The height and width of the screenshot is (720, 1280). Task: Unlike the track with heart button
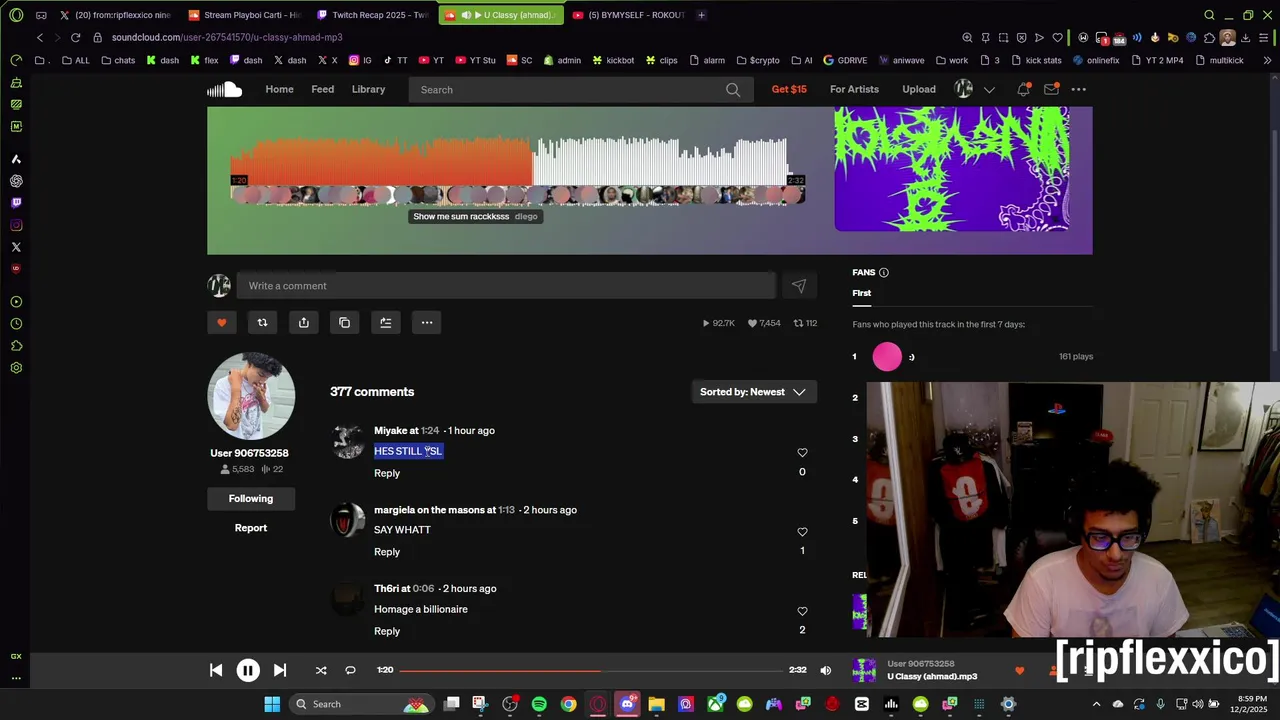click(x=222, y=322)
